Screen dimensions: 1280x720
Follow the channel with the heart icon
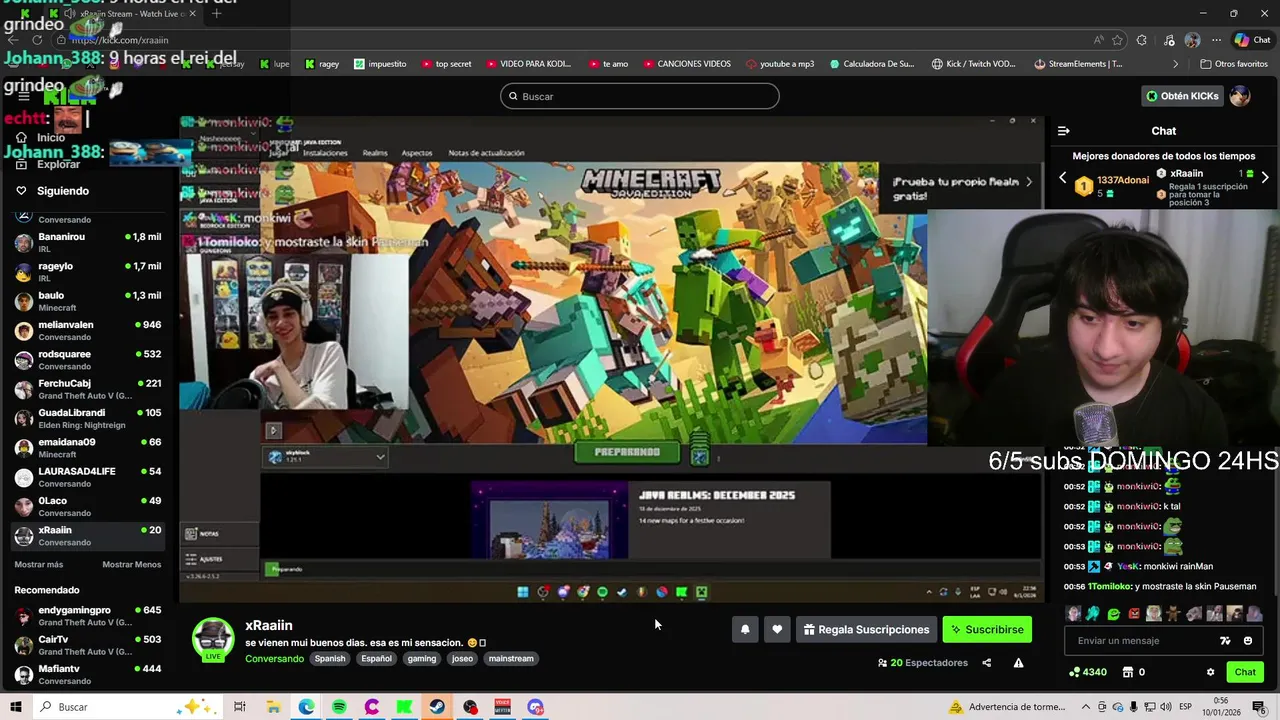[777, 629]
